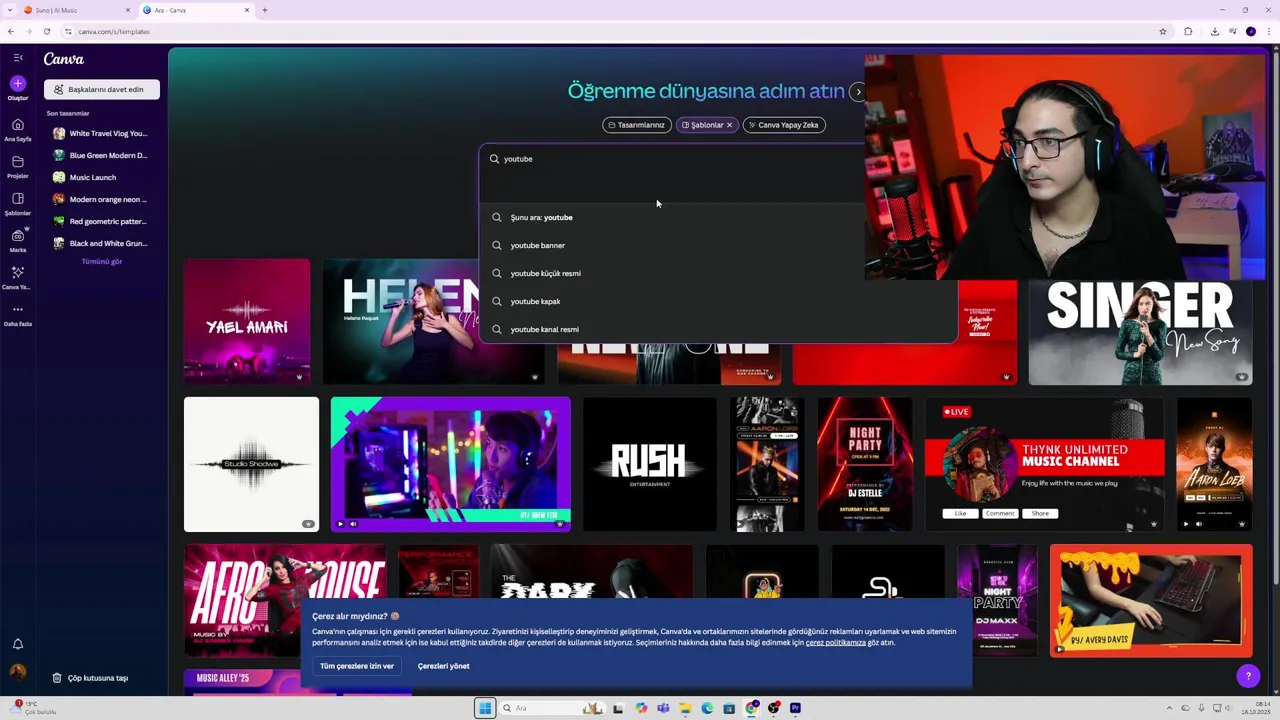Switch to the Ara - Canva tab
Viewport: 1280px width, 720px height.
(x=195, y=10)
